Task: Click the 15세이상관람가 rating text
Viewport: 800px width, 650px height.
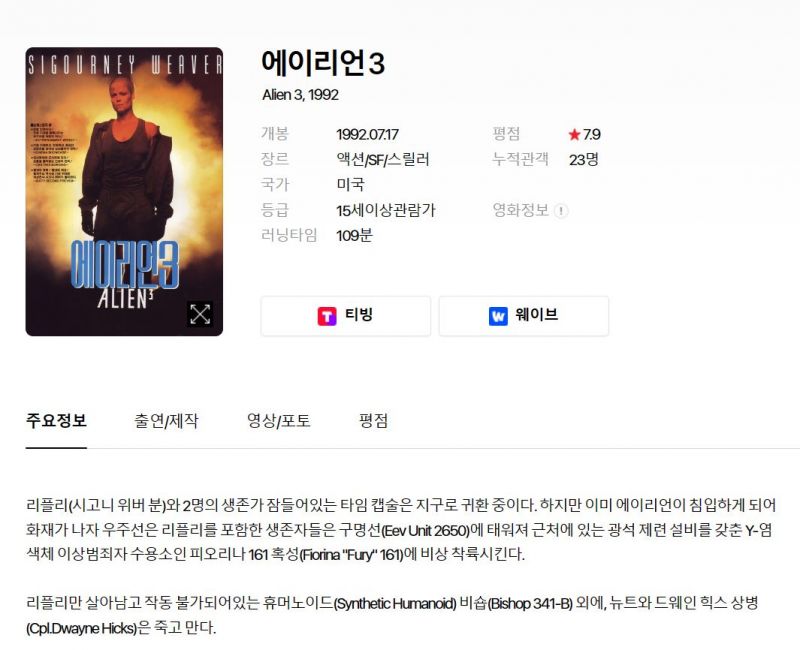Action: click(386, 210)
